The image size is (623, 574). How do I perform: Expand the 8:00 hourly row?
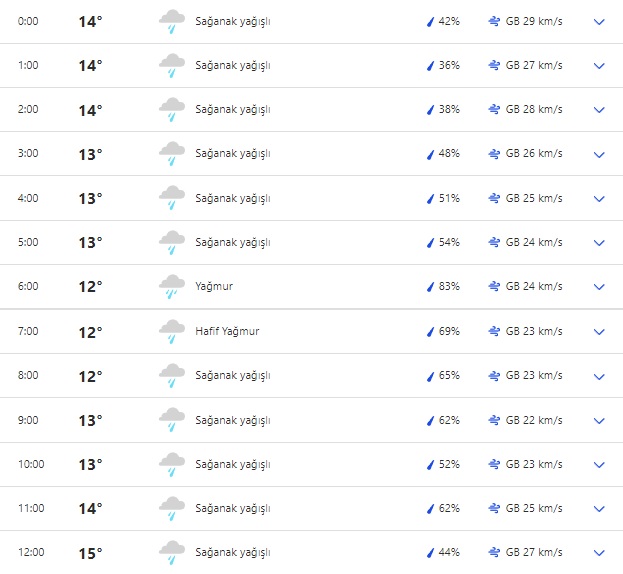click(599, 376)
